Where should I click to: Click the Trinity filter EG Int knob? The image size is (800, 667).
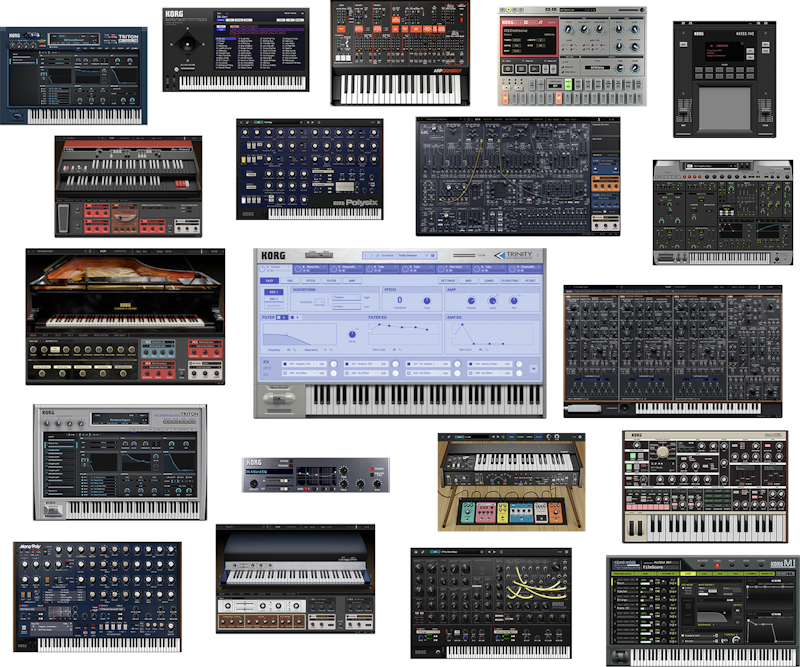point(352,336)
